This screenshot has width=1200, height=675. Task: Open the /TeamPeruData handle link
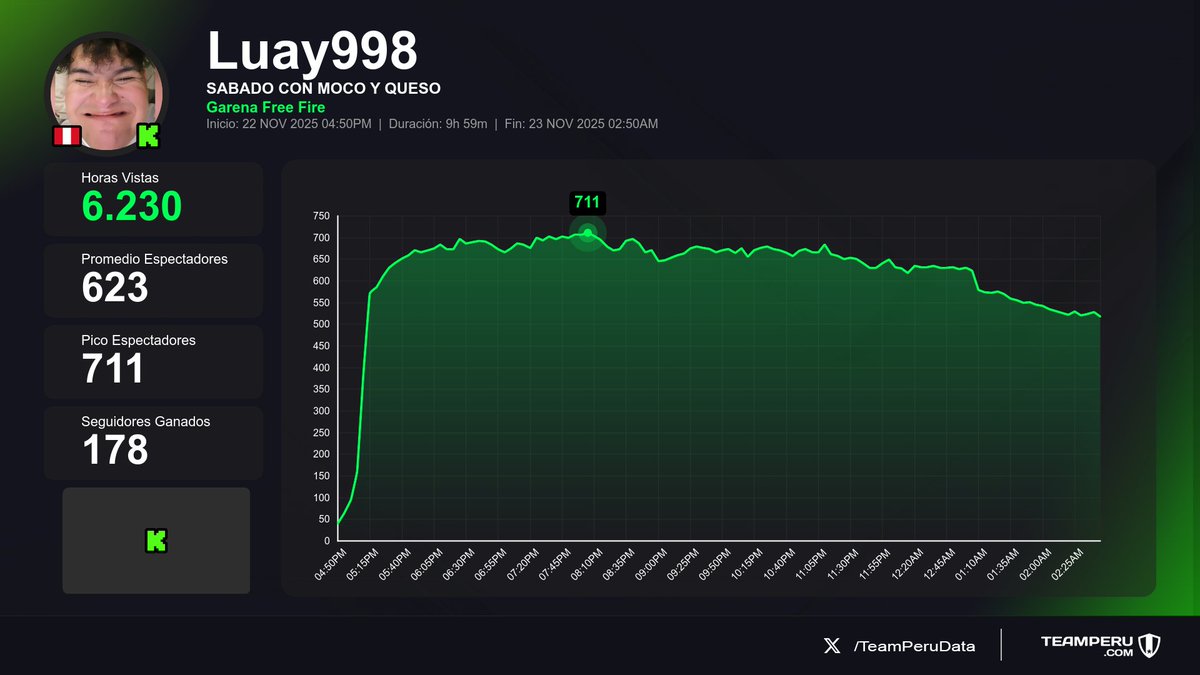coord(914,646)
